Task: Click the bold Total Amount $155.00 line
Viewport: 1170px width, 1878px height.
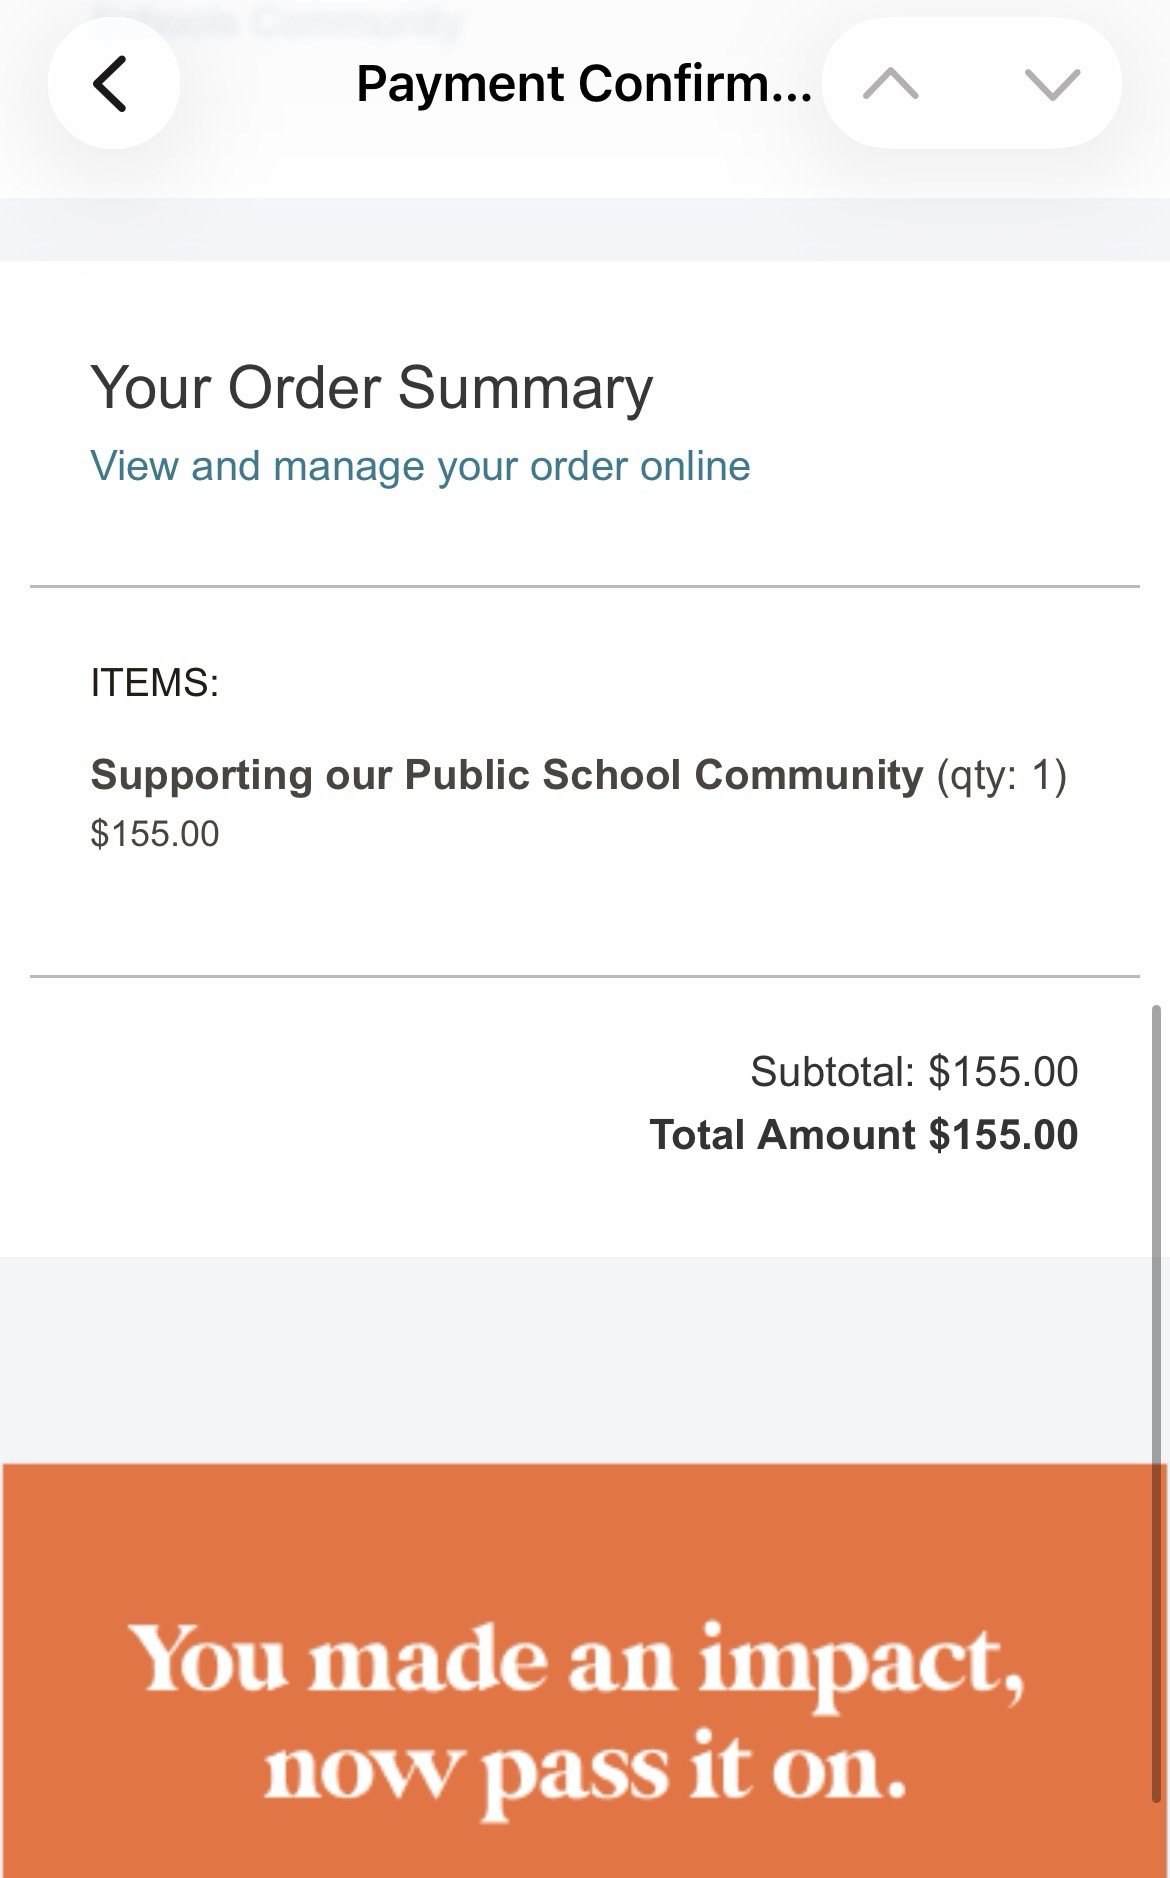Action: pyautogui.click(x=864, y=1135)
